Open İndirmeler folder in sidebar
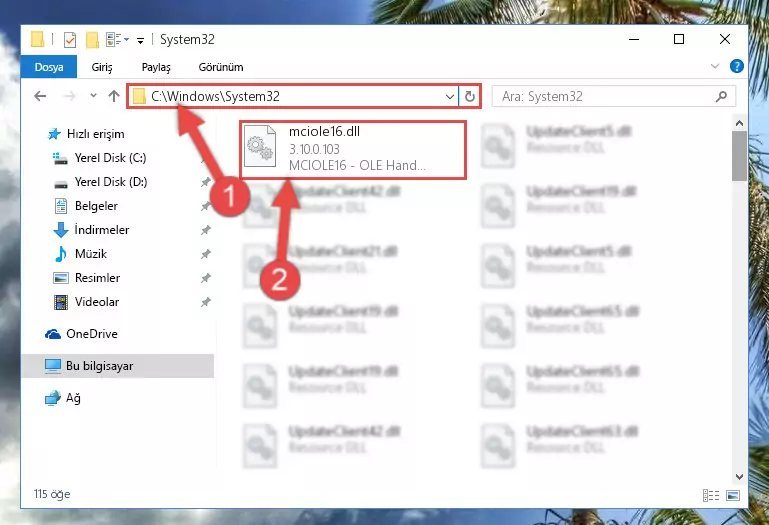The height and width of the screenshot is (525, 769). coord(102,230)
